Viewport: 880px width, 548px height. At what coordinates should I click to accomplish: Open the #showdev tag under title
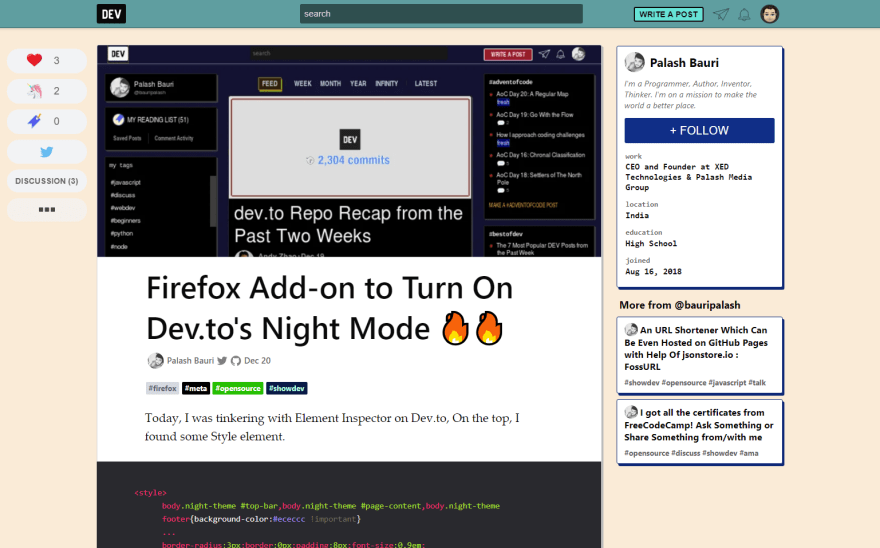[x=287, y=388]
